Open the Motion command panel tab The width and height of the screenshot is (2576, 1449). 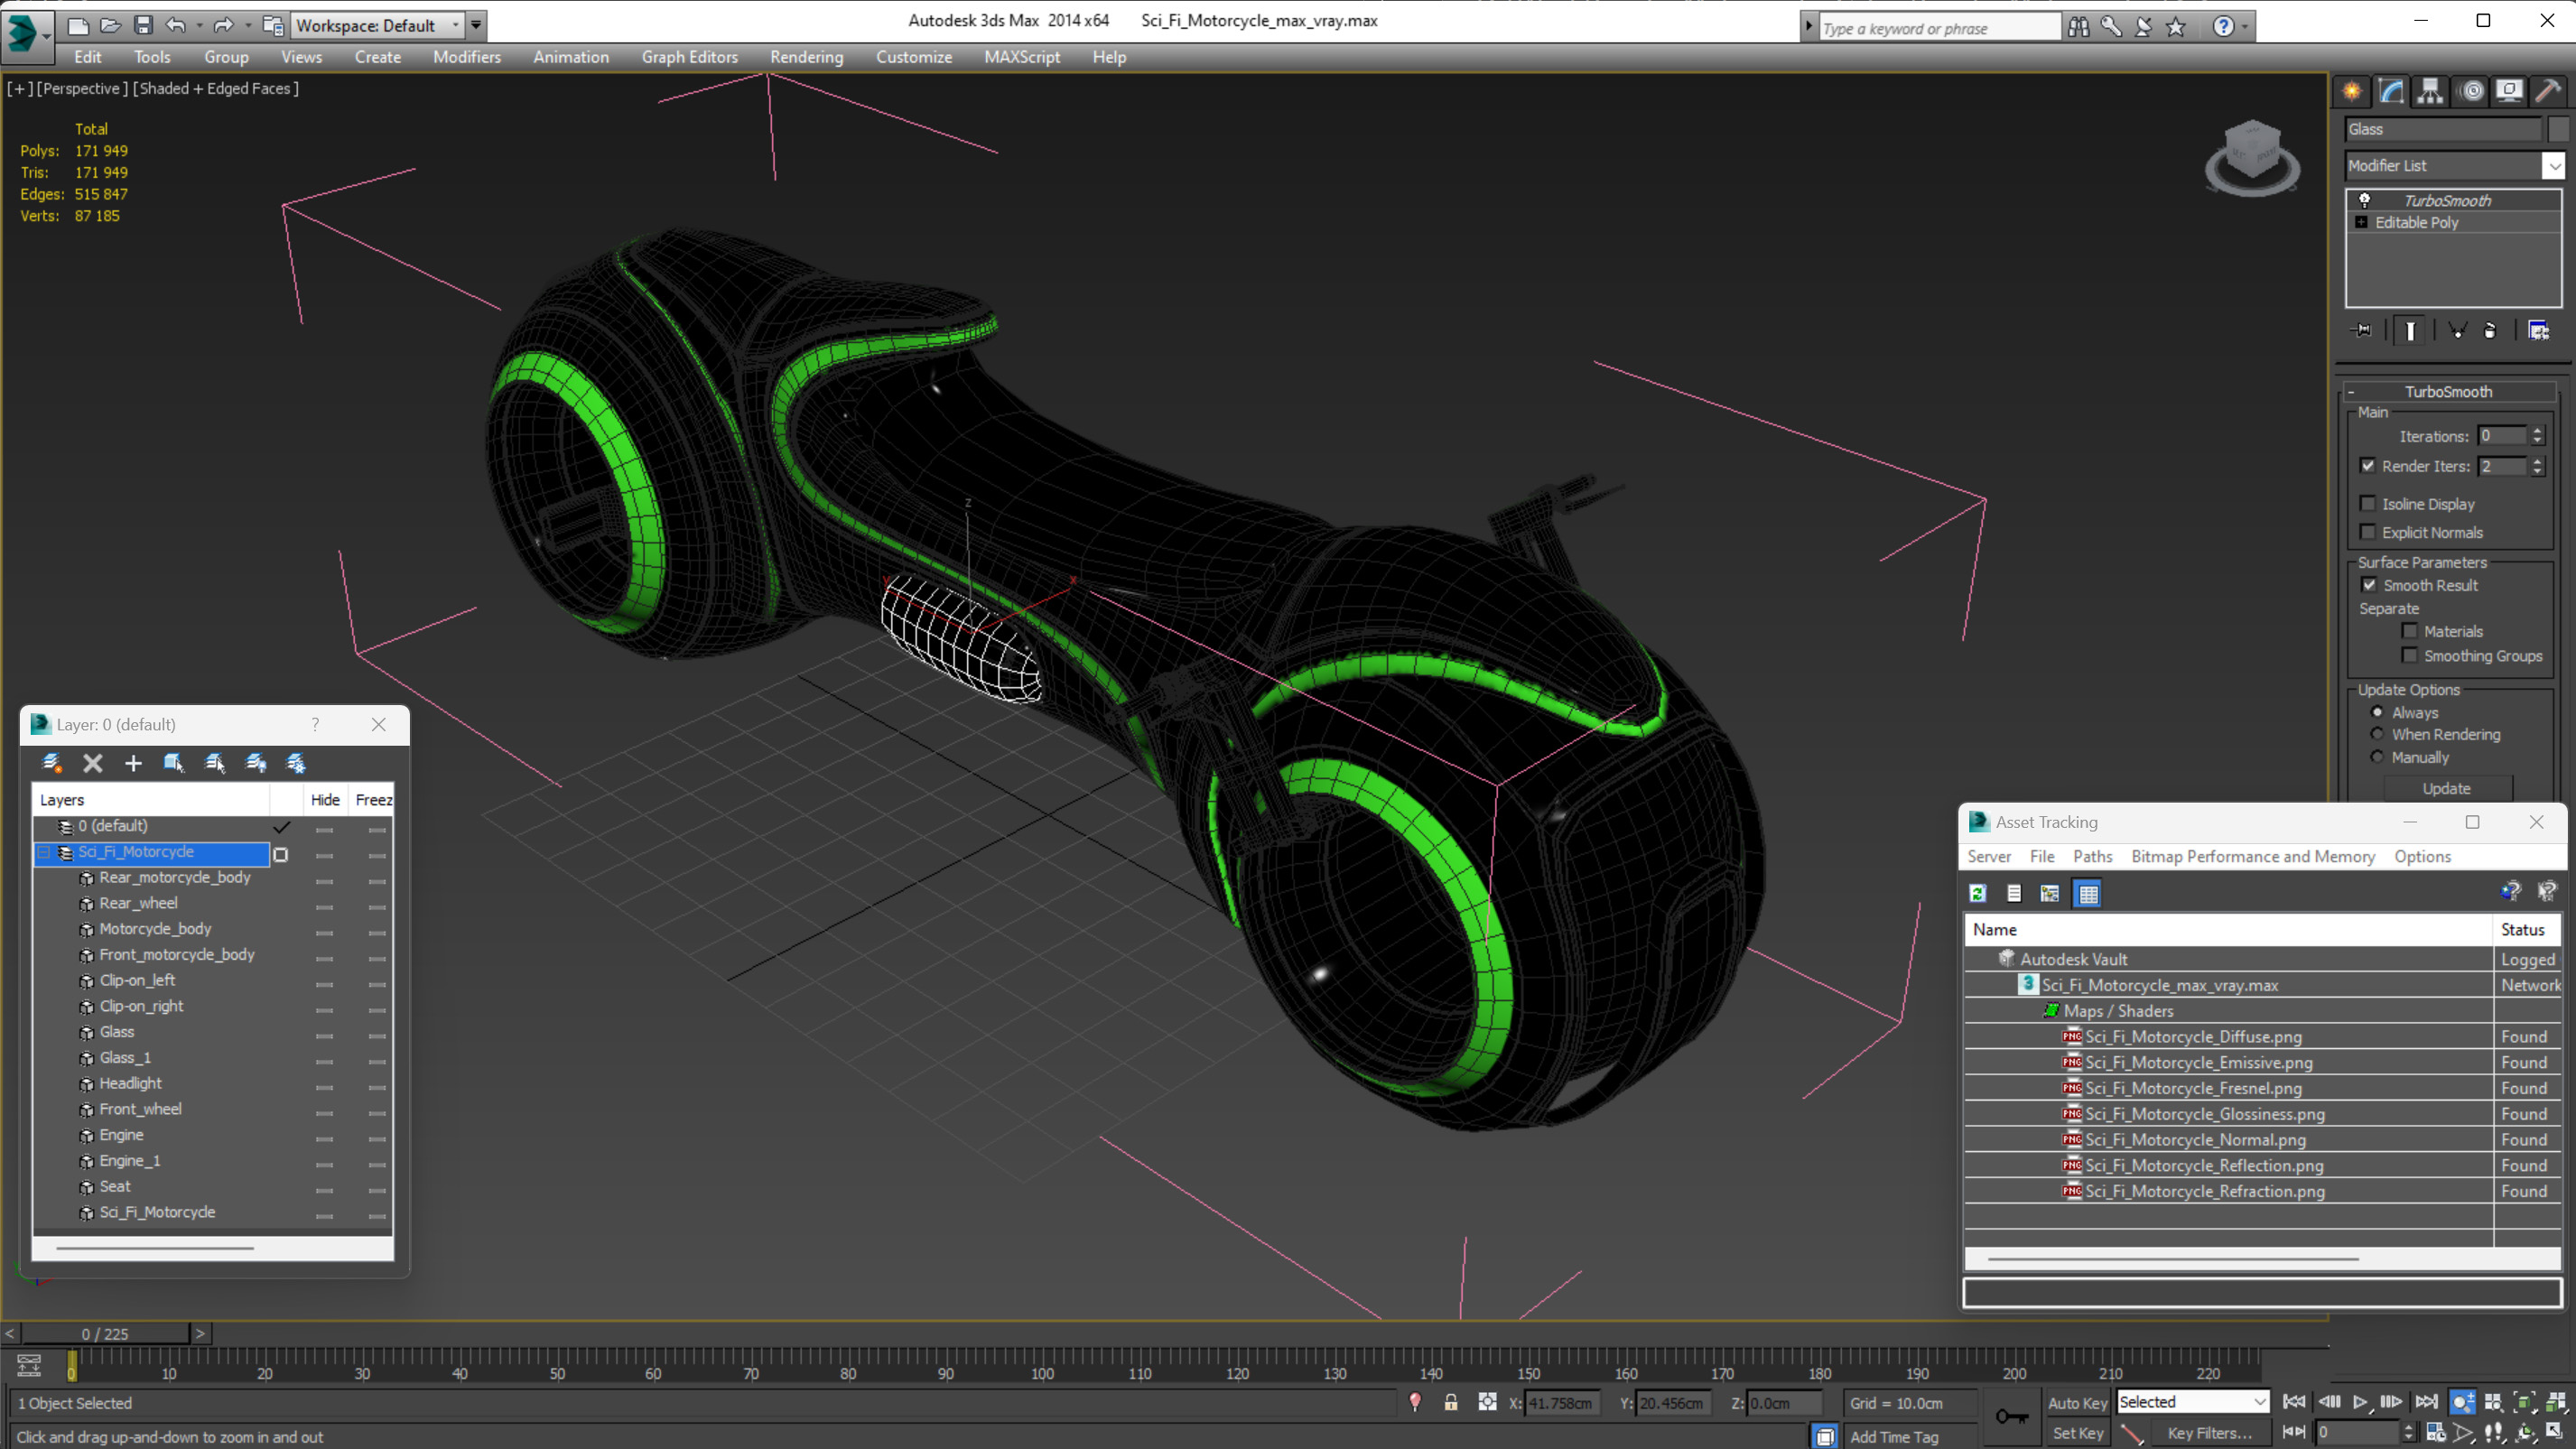2471,92
